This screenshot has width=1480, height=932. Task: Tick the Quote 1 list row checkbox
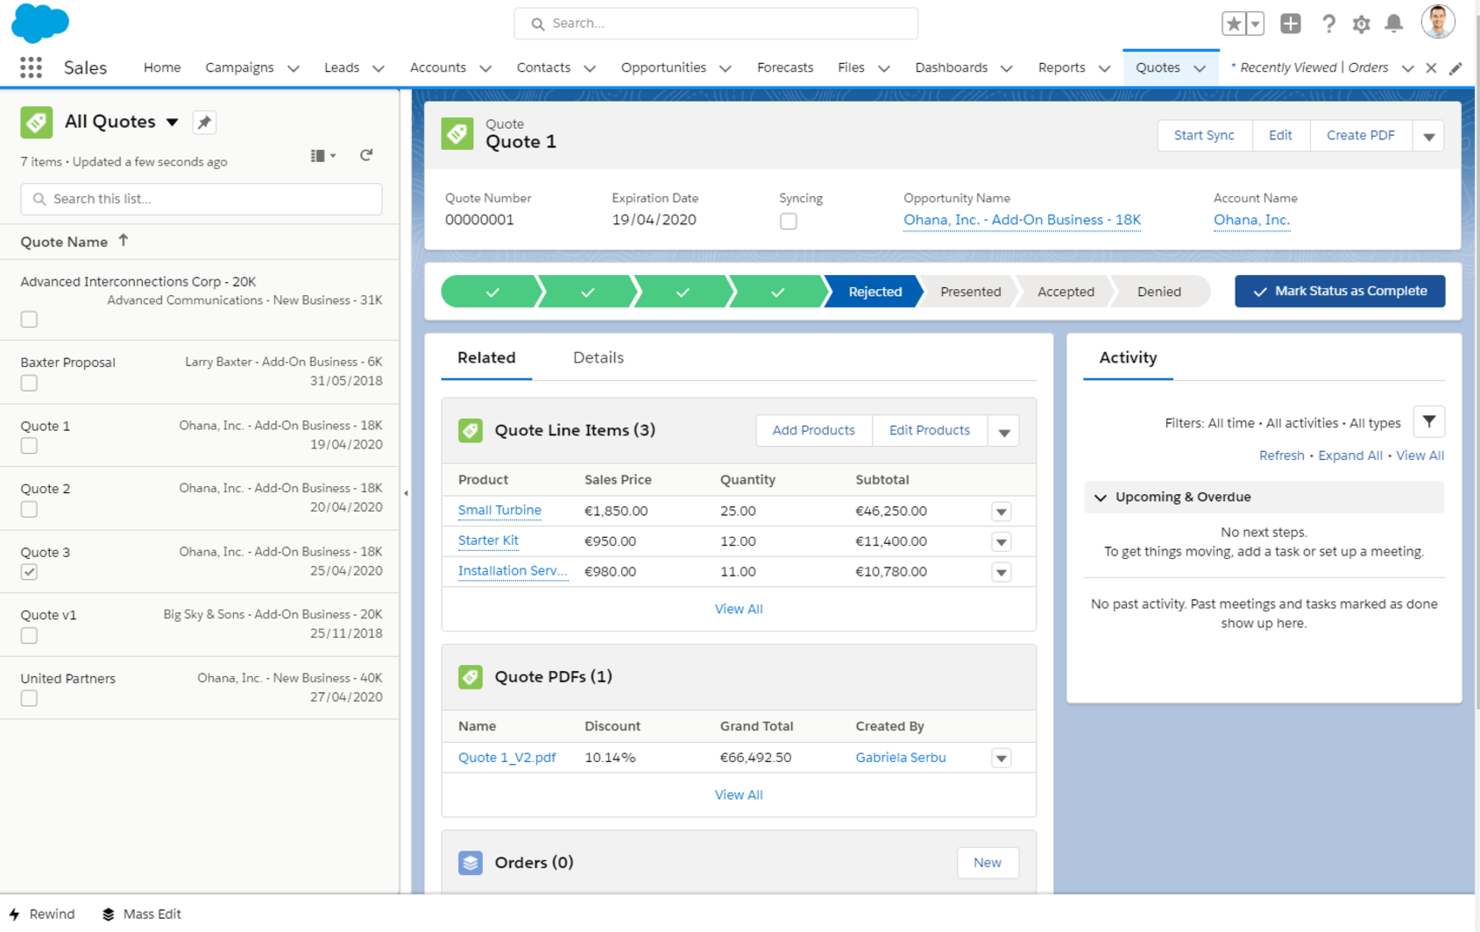tap(29, 446)
